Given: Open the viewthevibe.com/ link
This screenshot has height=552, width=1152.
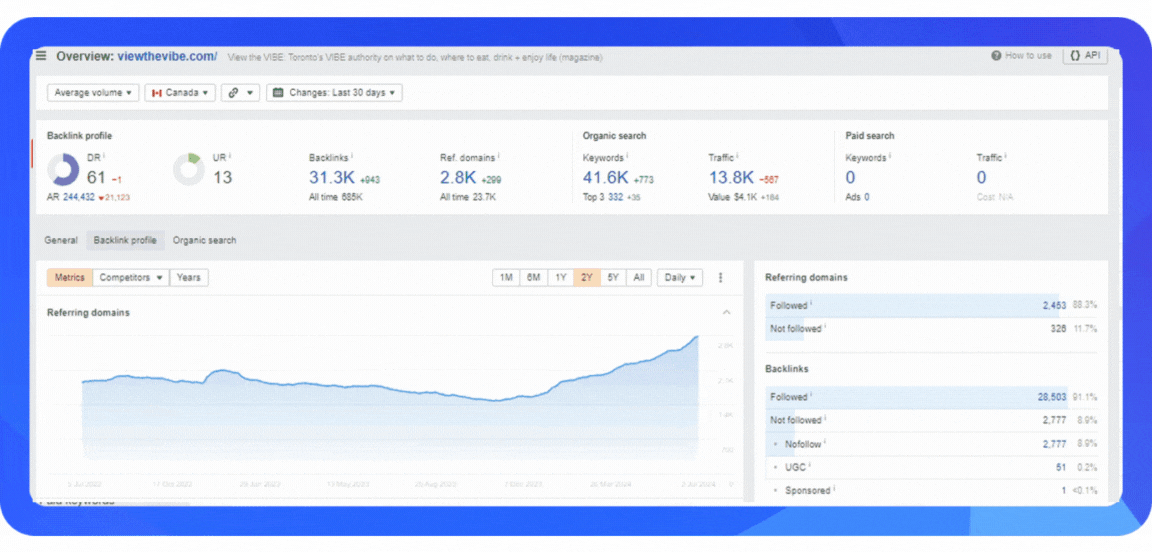Looking at the screenshot, I should tap(168, 56).
